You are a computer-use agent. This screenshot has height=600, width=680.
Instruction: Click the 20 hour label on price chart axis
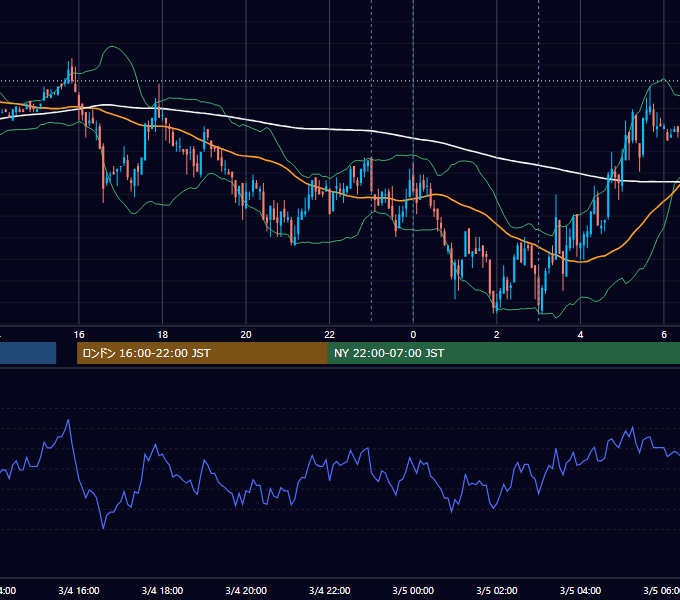click(x=246, y=335)
